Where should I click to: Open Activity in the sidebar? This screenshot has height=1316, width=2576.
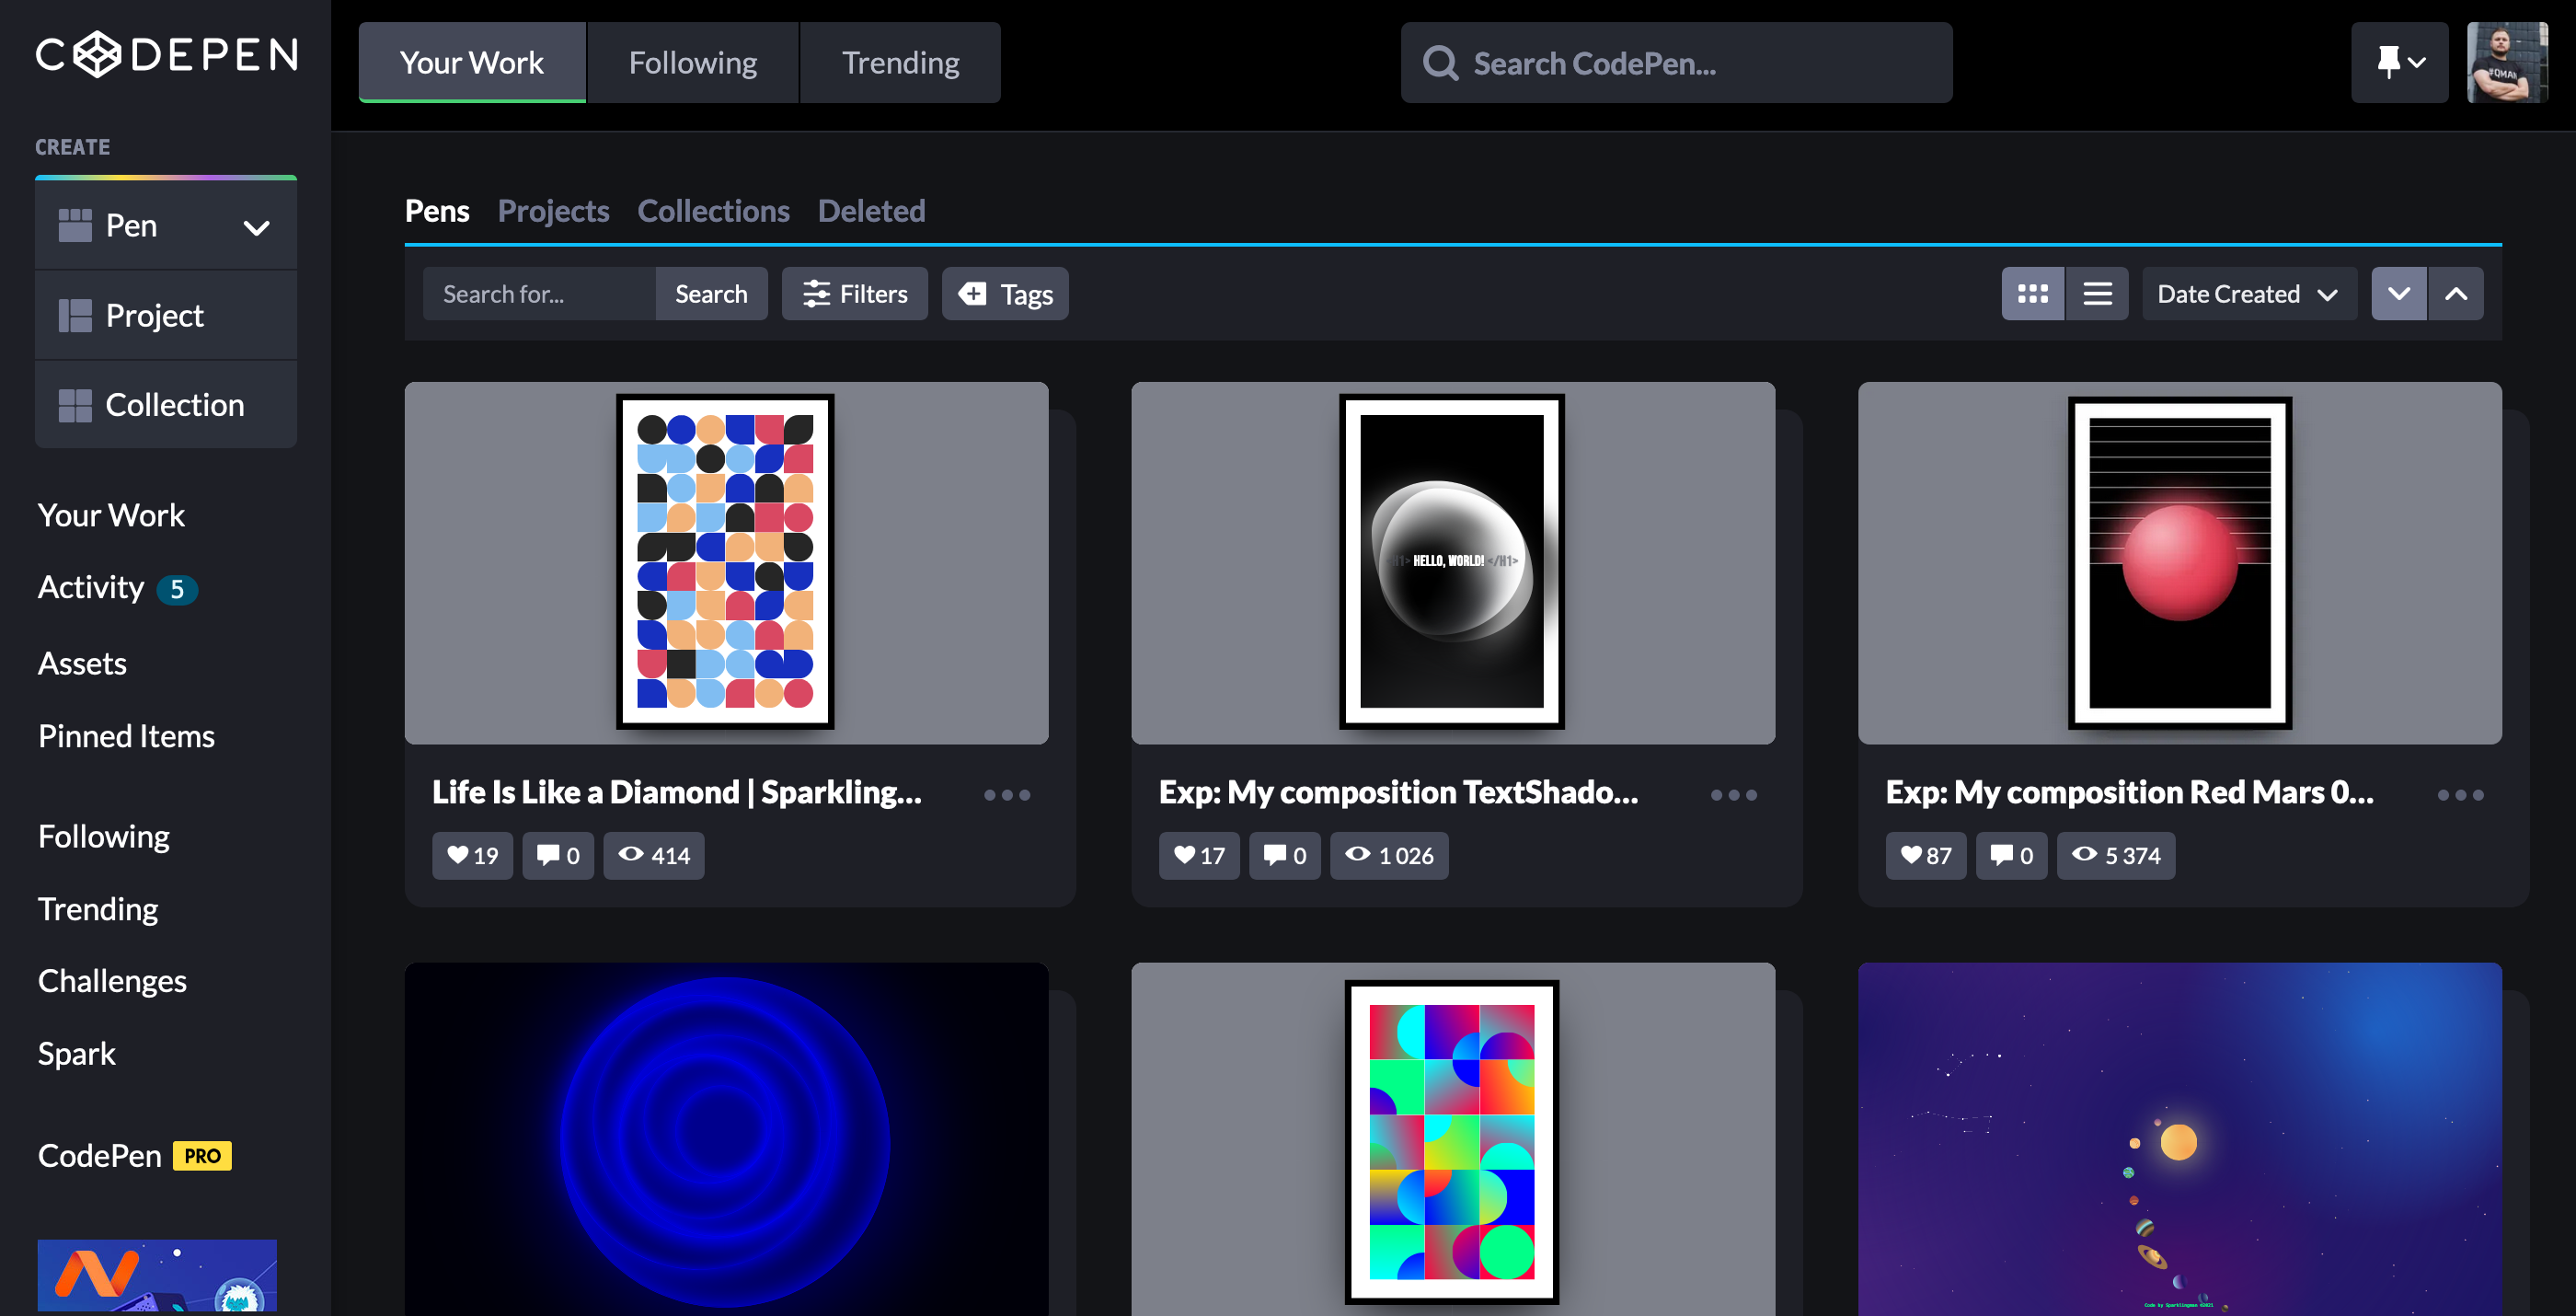[91, 587]
